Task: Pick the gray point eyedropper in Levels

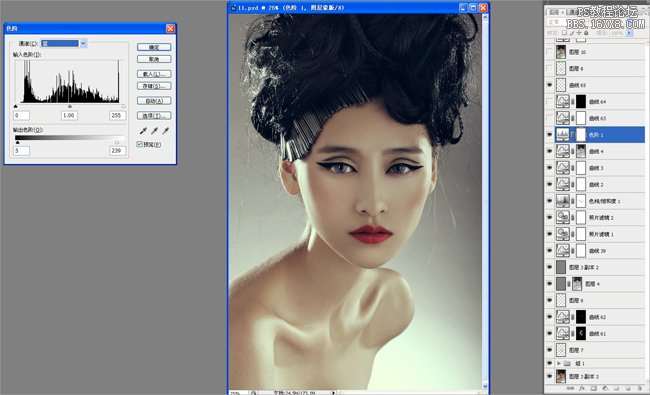Action: 154,131
